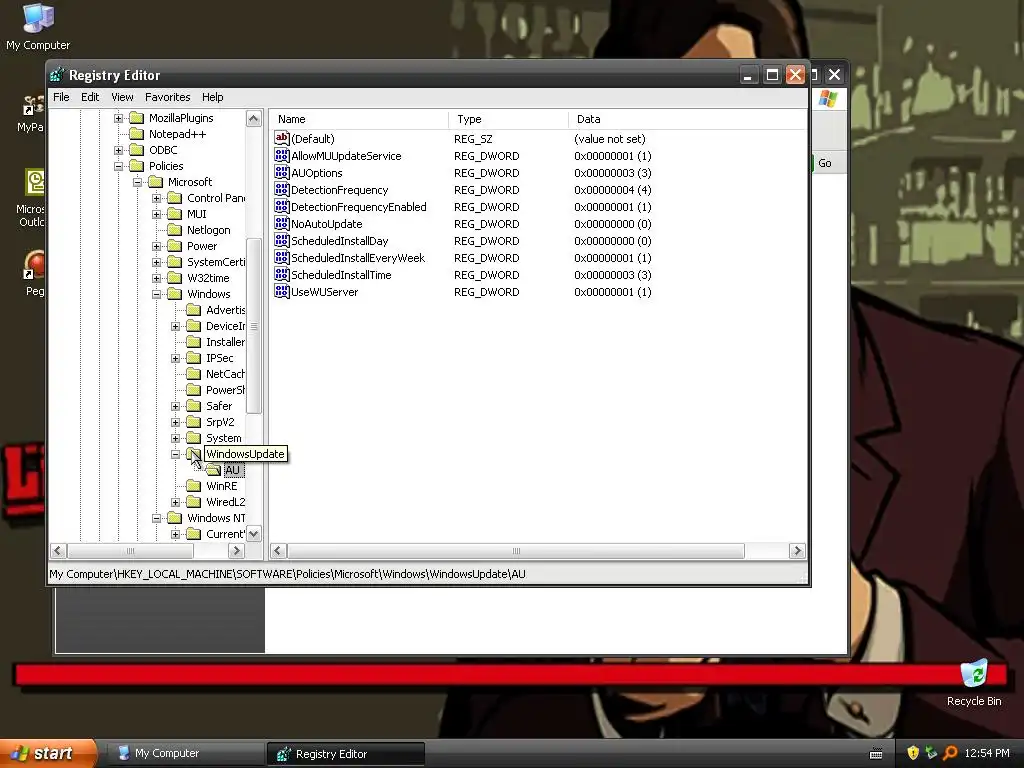Collapse the WindowsUpdate tree node
Viewport: 1024px width, 768px height.
[175, 454]
